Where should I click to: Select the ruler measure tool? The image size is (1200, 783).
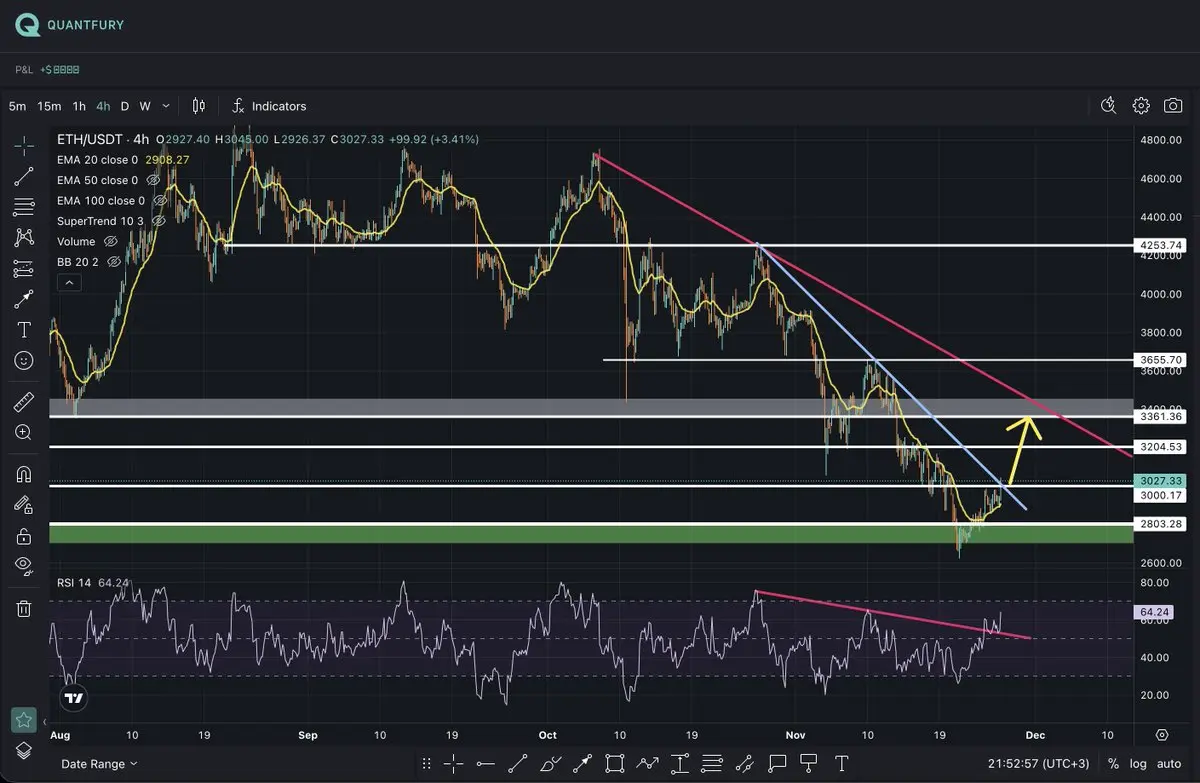24,403
